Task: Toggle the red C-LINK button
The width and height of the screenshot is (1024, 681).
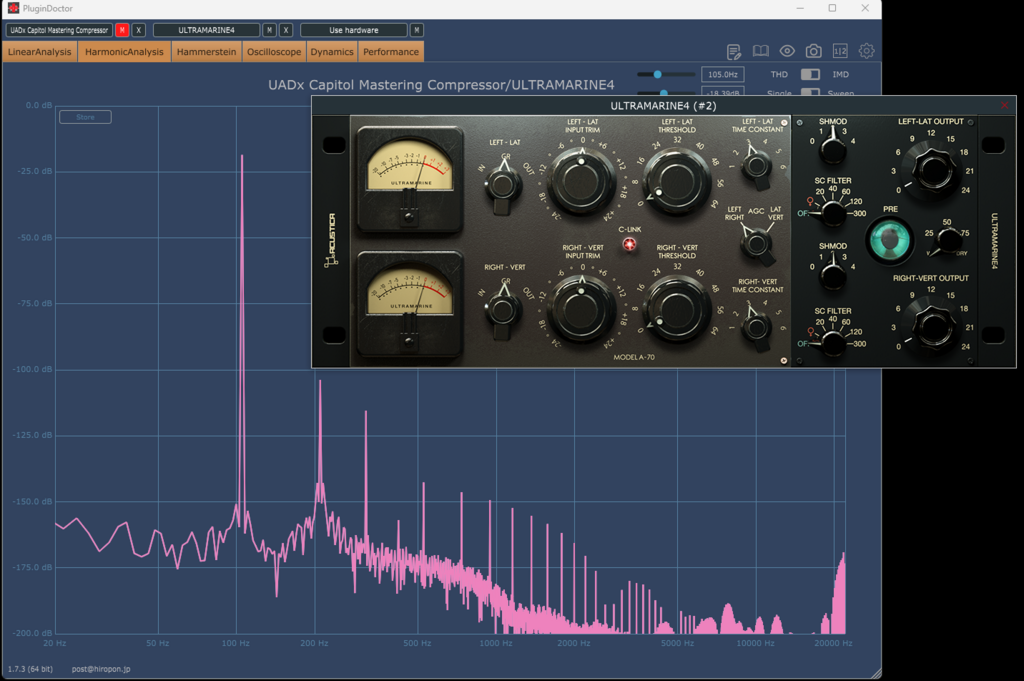Action: [629, 244]
